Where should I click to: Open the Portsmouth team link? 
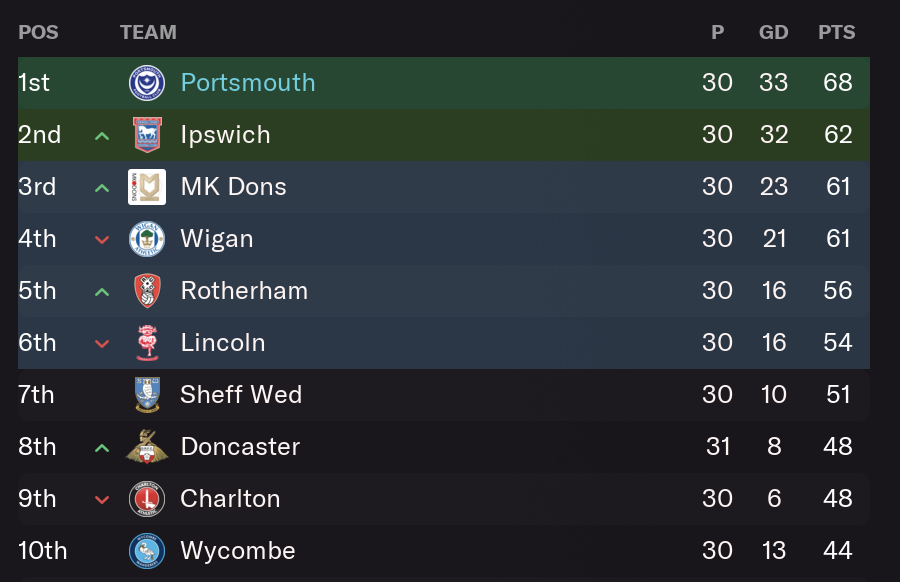pos(248,83)
